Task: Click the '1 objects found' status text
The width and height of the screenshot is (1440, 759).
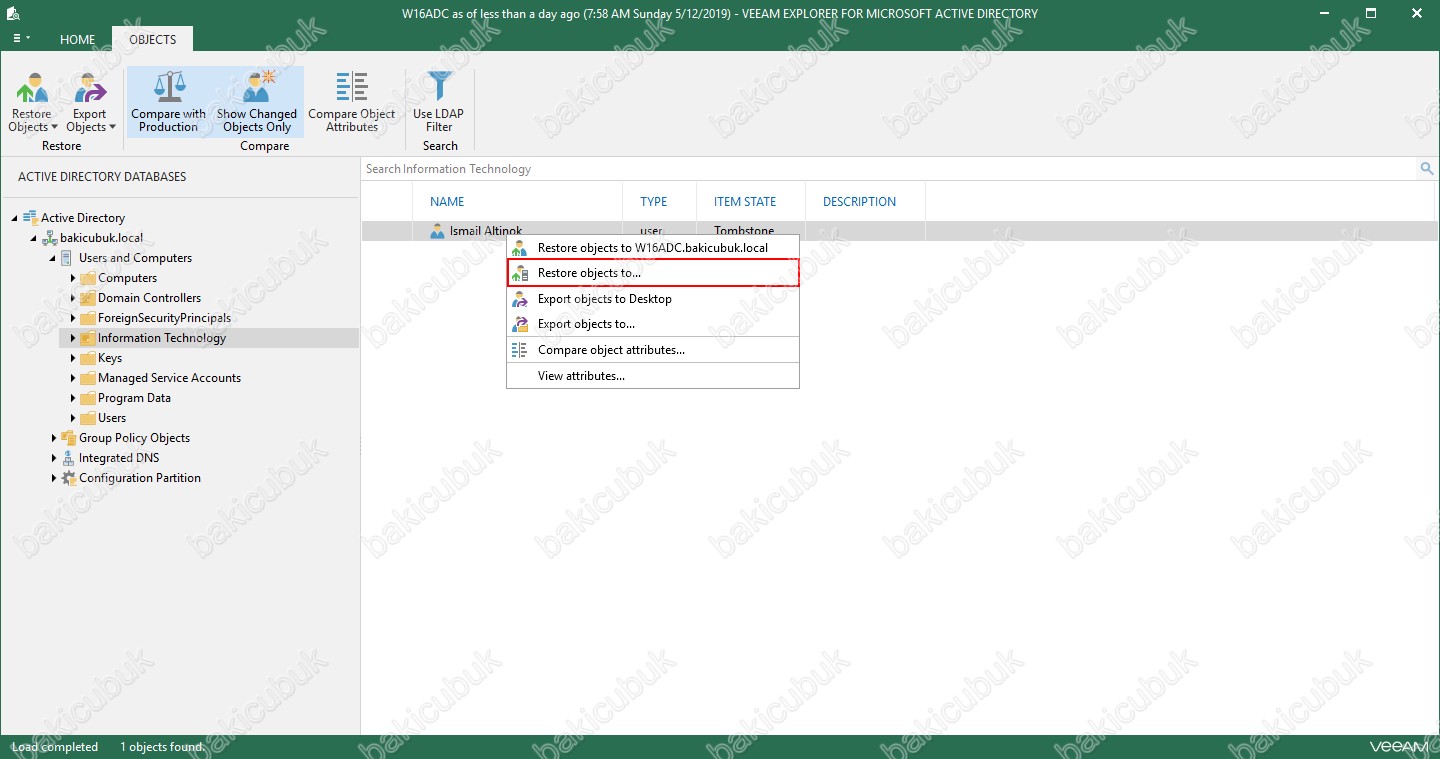Action: coord(161,747)
